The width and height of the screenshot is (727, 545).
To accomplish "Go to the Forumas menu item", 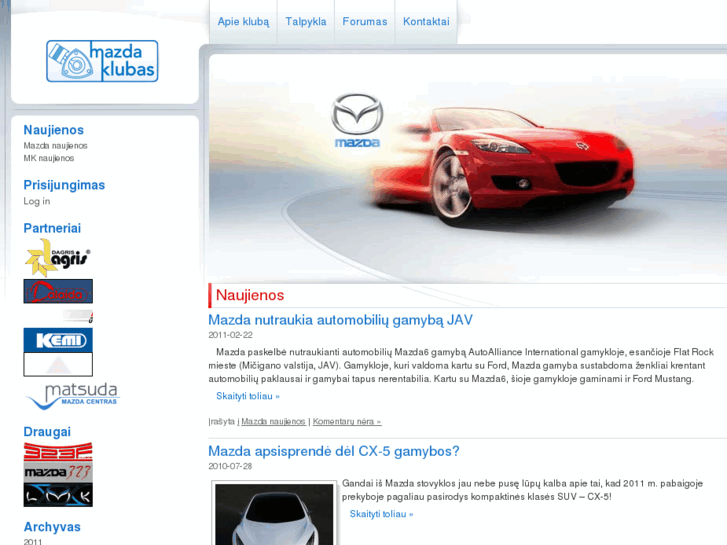I will coord(364,22).
